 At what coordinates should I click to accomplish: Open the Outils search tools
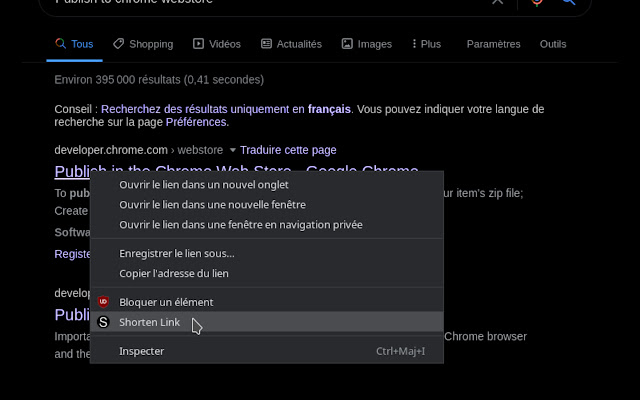point(553,44)
